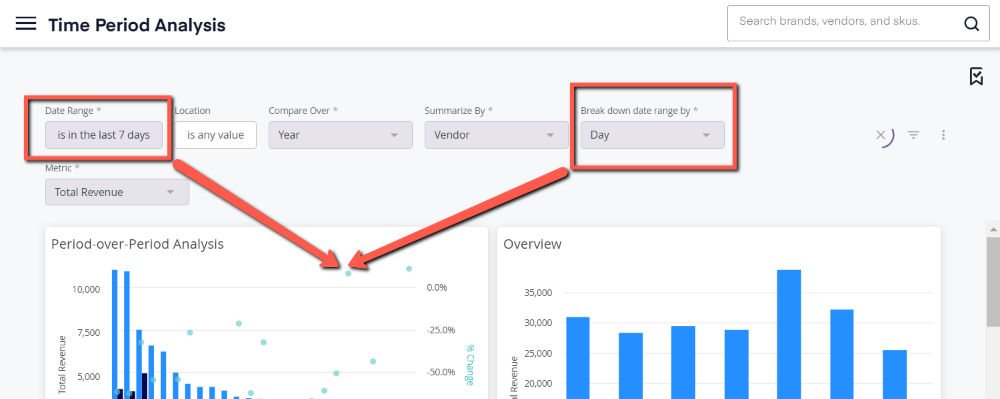Click the Time Period Analysis page title

click(136, 25)
